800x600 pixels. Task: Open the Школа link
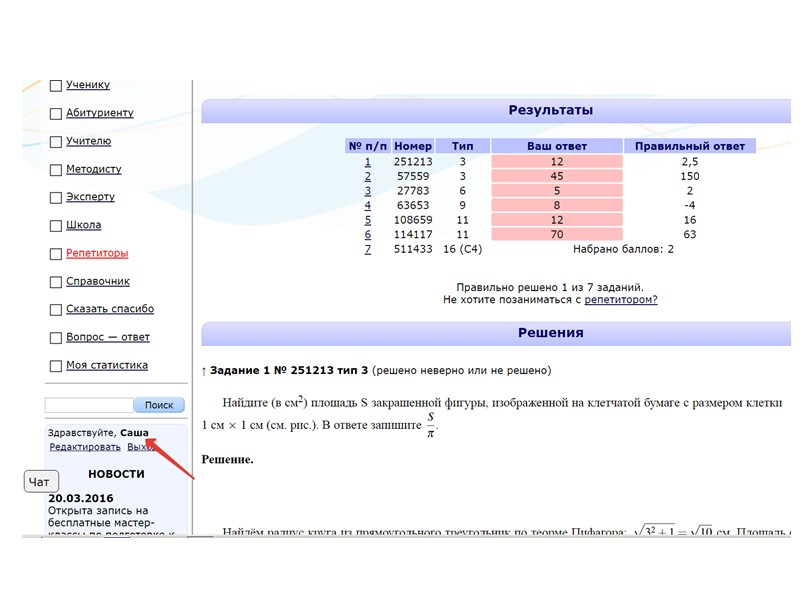click(x=84, y=225)
